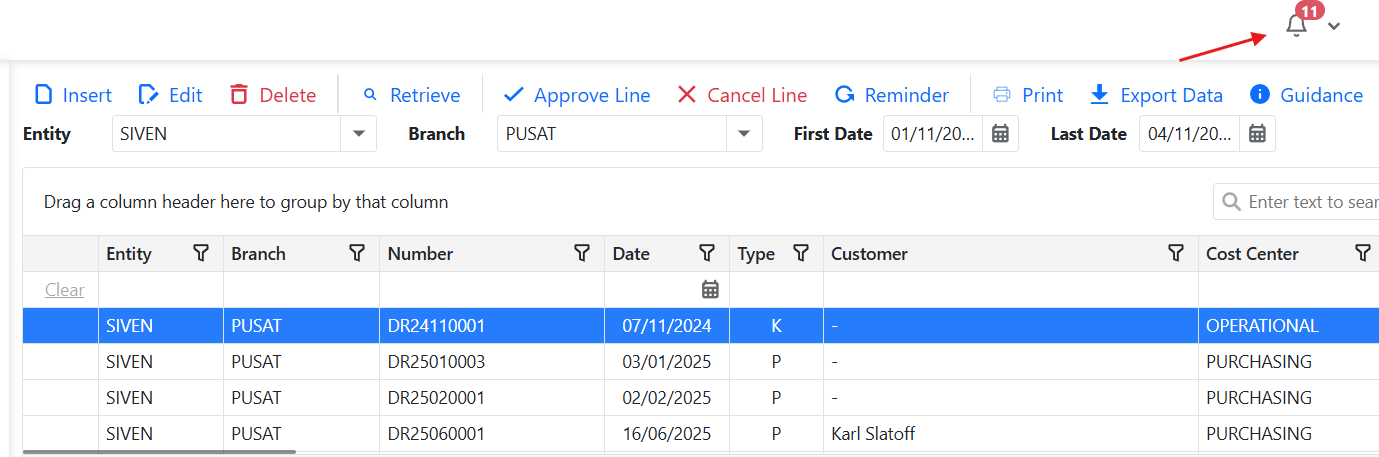
Task: Expand the chevron next to notifications bell
Action: 1333,27
